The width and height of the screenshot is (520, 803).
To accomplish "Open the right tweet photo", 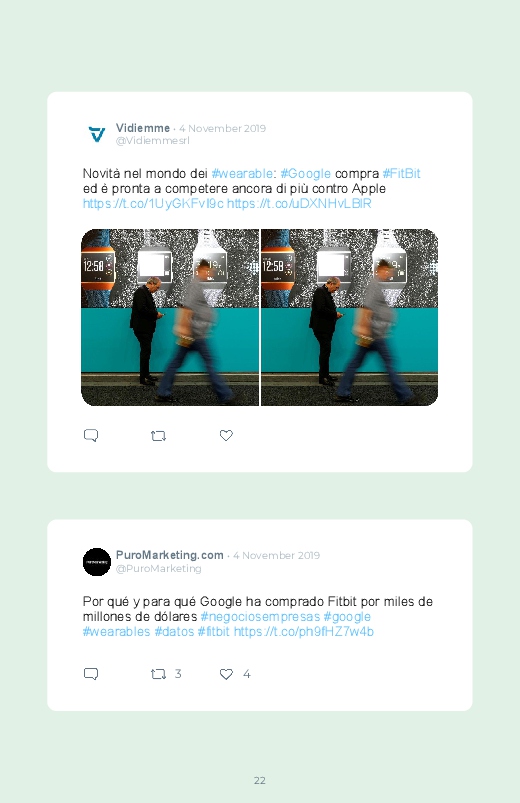I will 349,318.
